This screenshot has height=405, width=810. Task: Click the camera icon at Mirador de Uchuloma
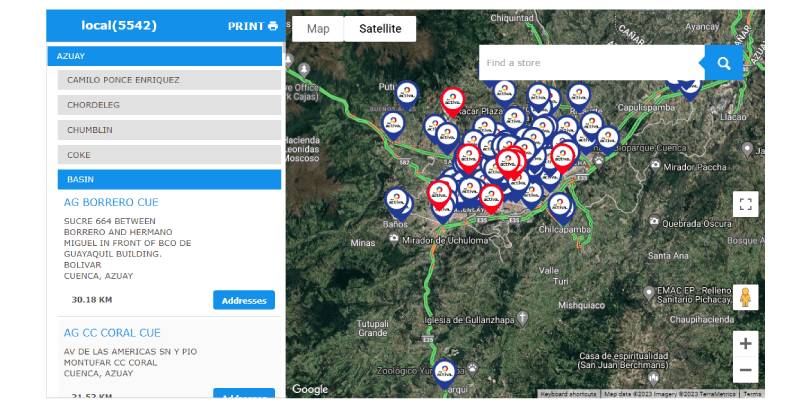(x=394, y=238)
